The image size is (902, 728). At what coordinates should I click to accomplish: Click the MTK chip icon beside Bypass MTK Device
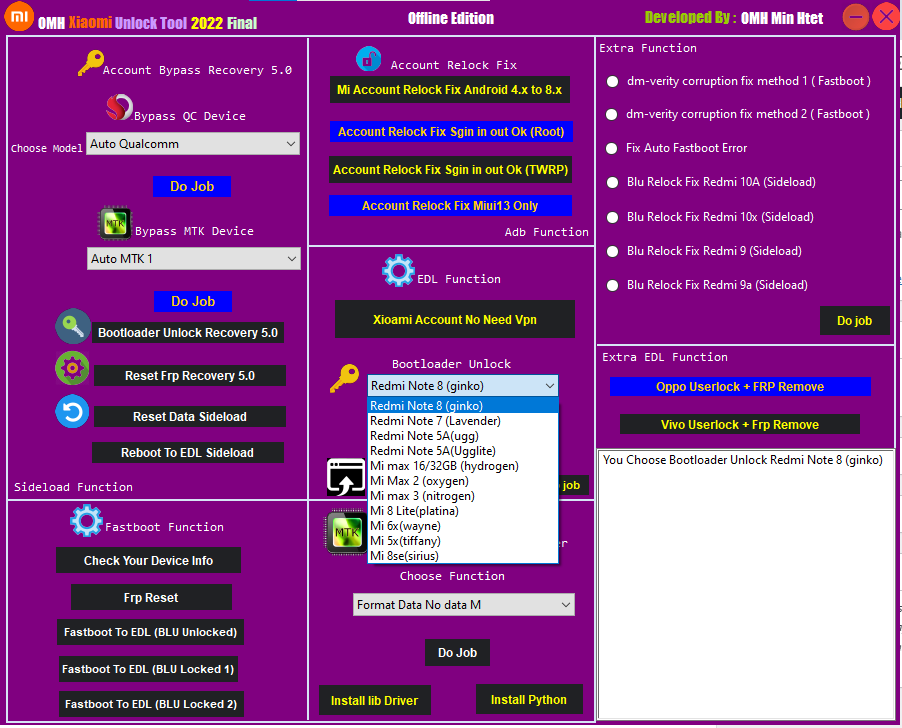coord(115,224)
